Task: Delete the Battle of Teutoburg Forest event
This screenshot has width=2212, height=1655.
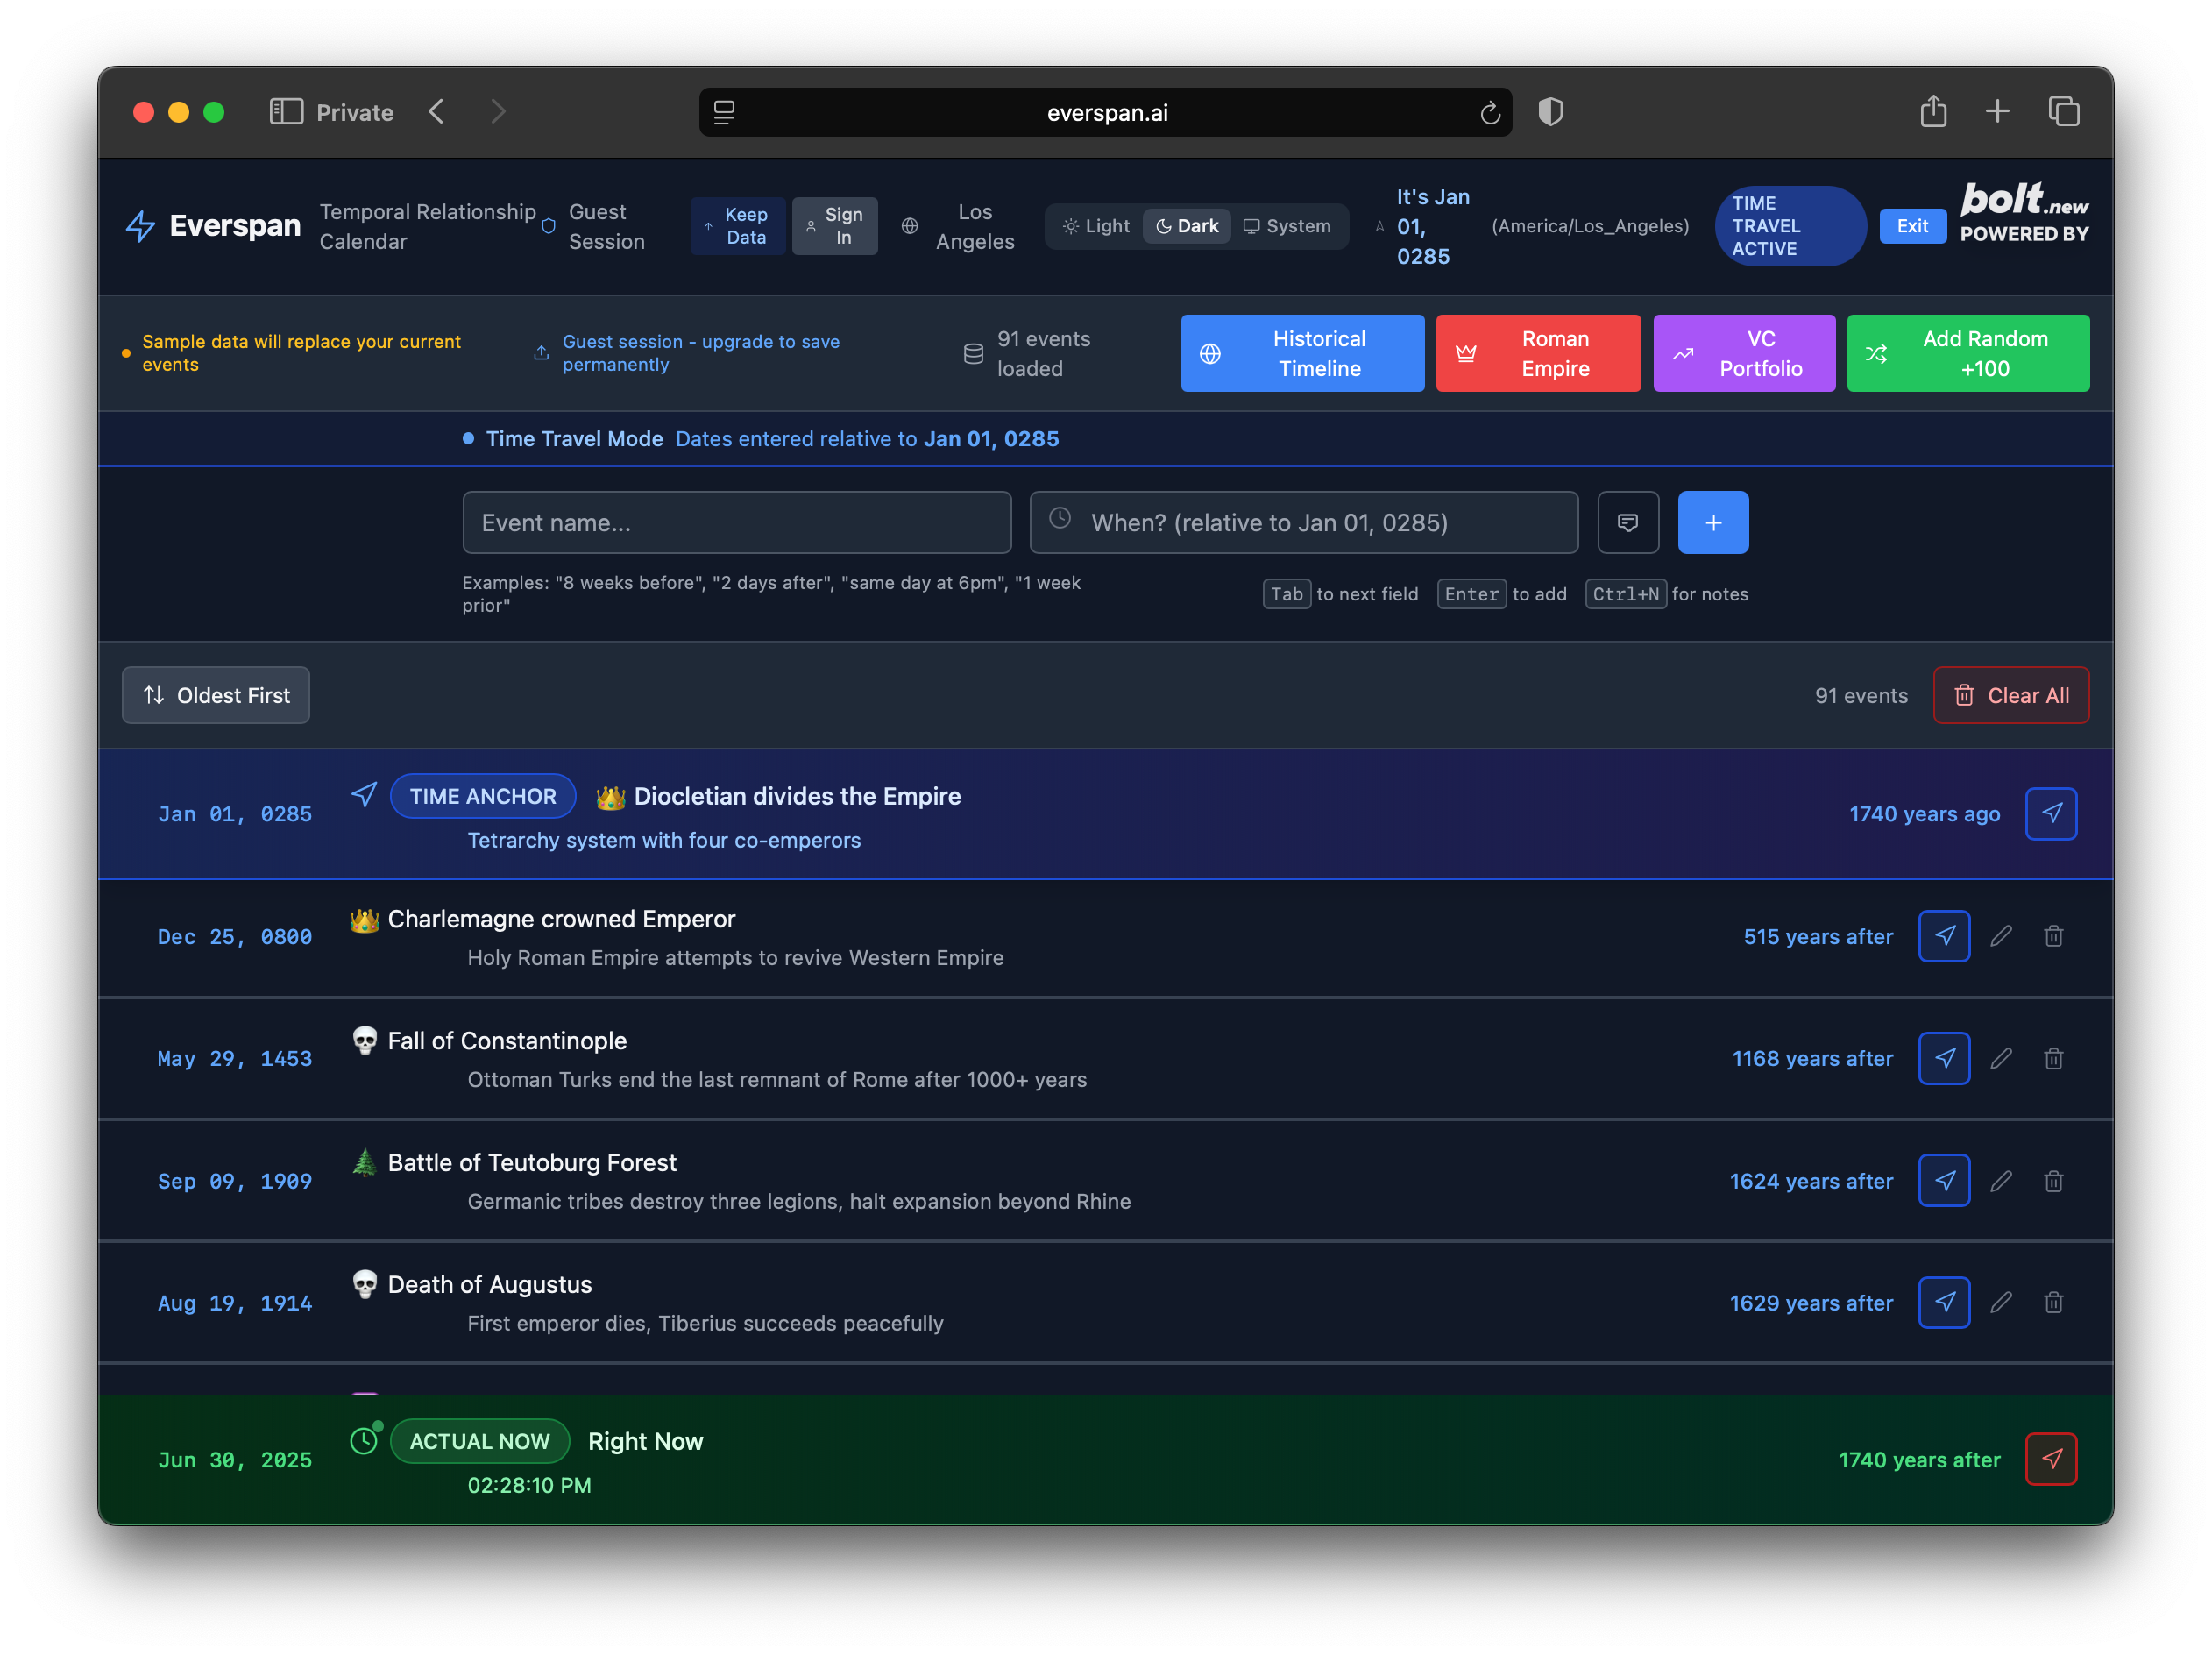Action: [x=2053, y=1181]
